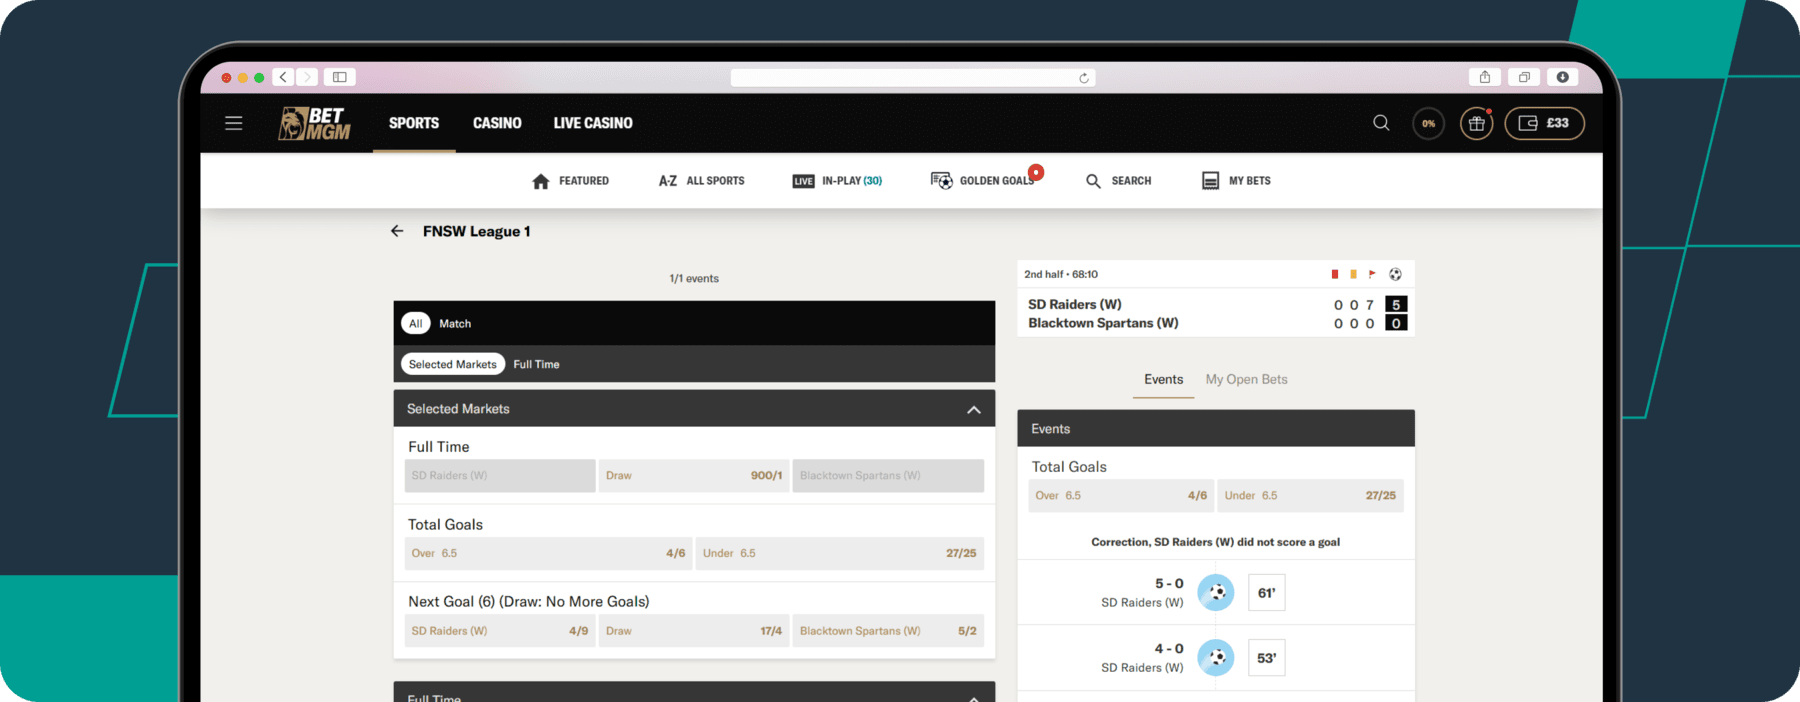Image resolution: width=1800 pixels, height=702 pixels.
Task: Open the Featured home tab
Action: 570,181
